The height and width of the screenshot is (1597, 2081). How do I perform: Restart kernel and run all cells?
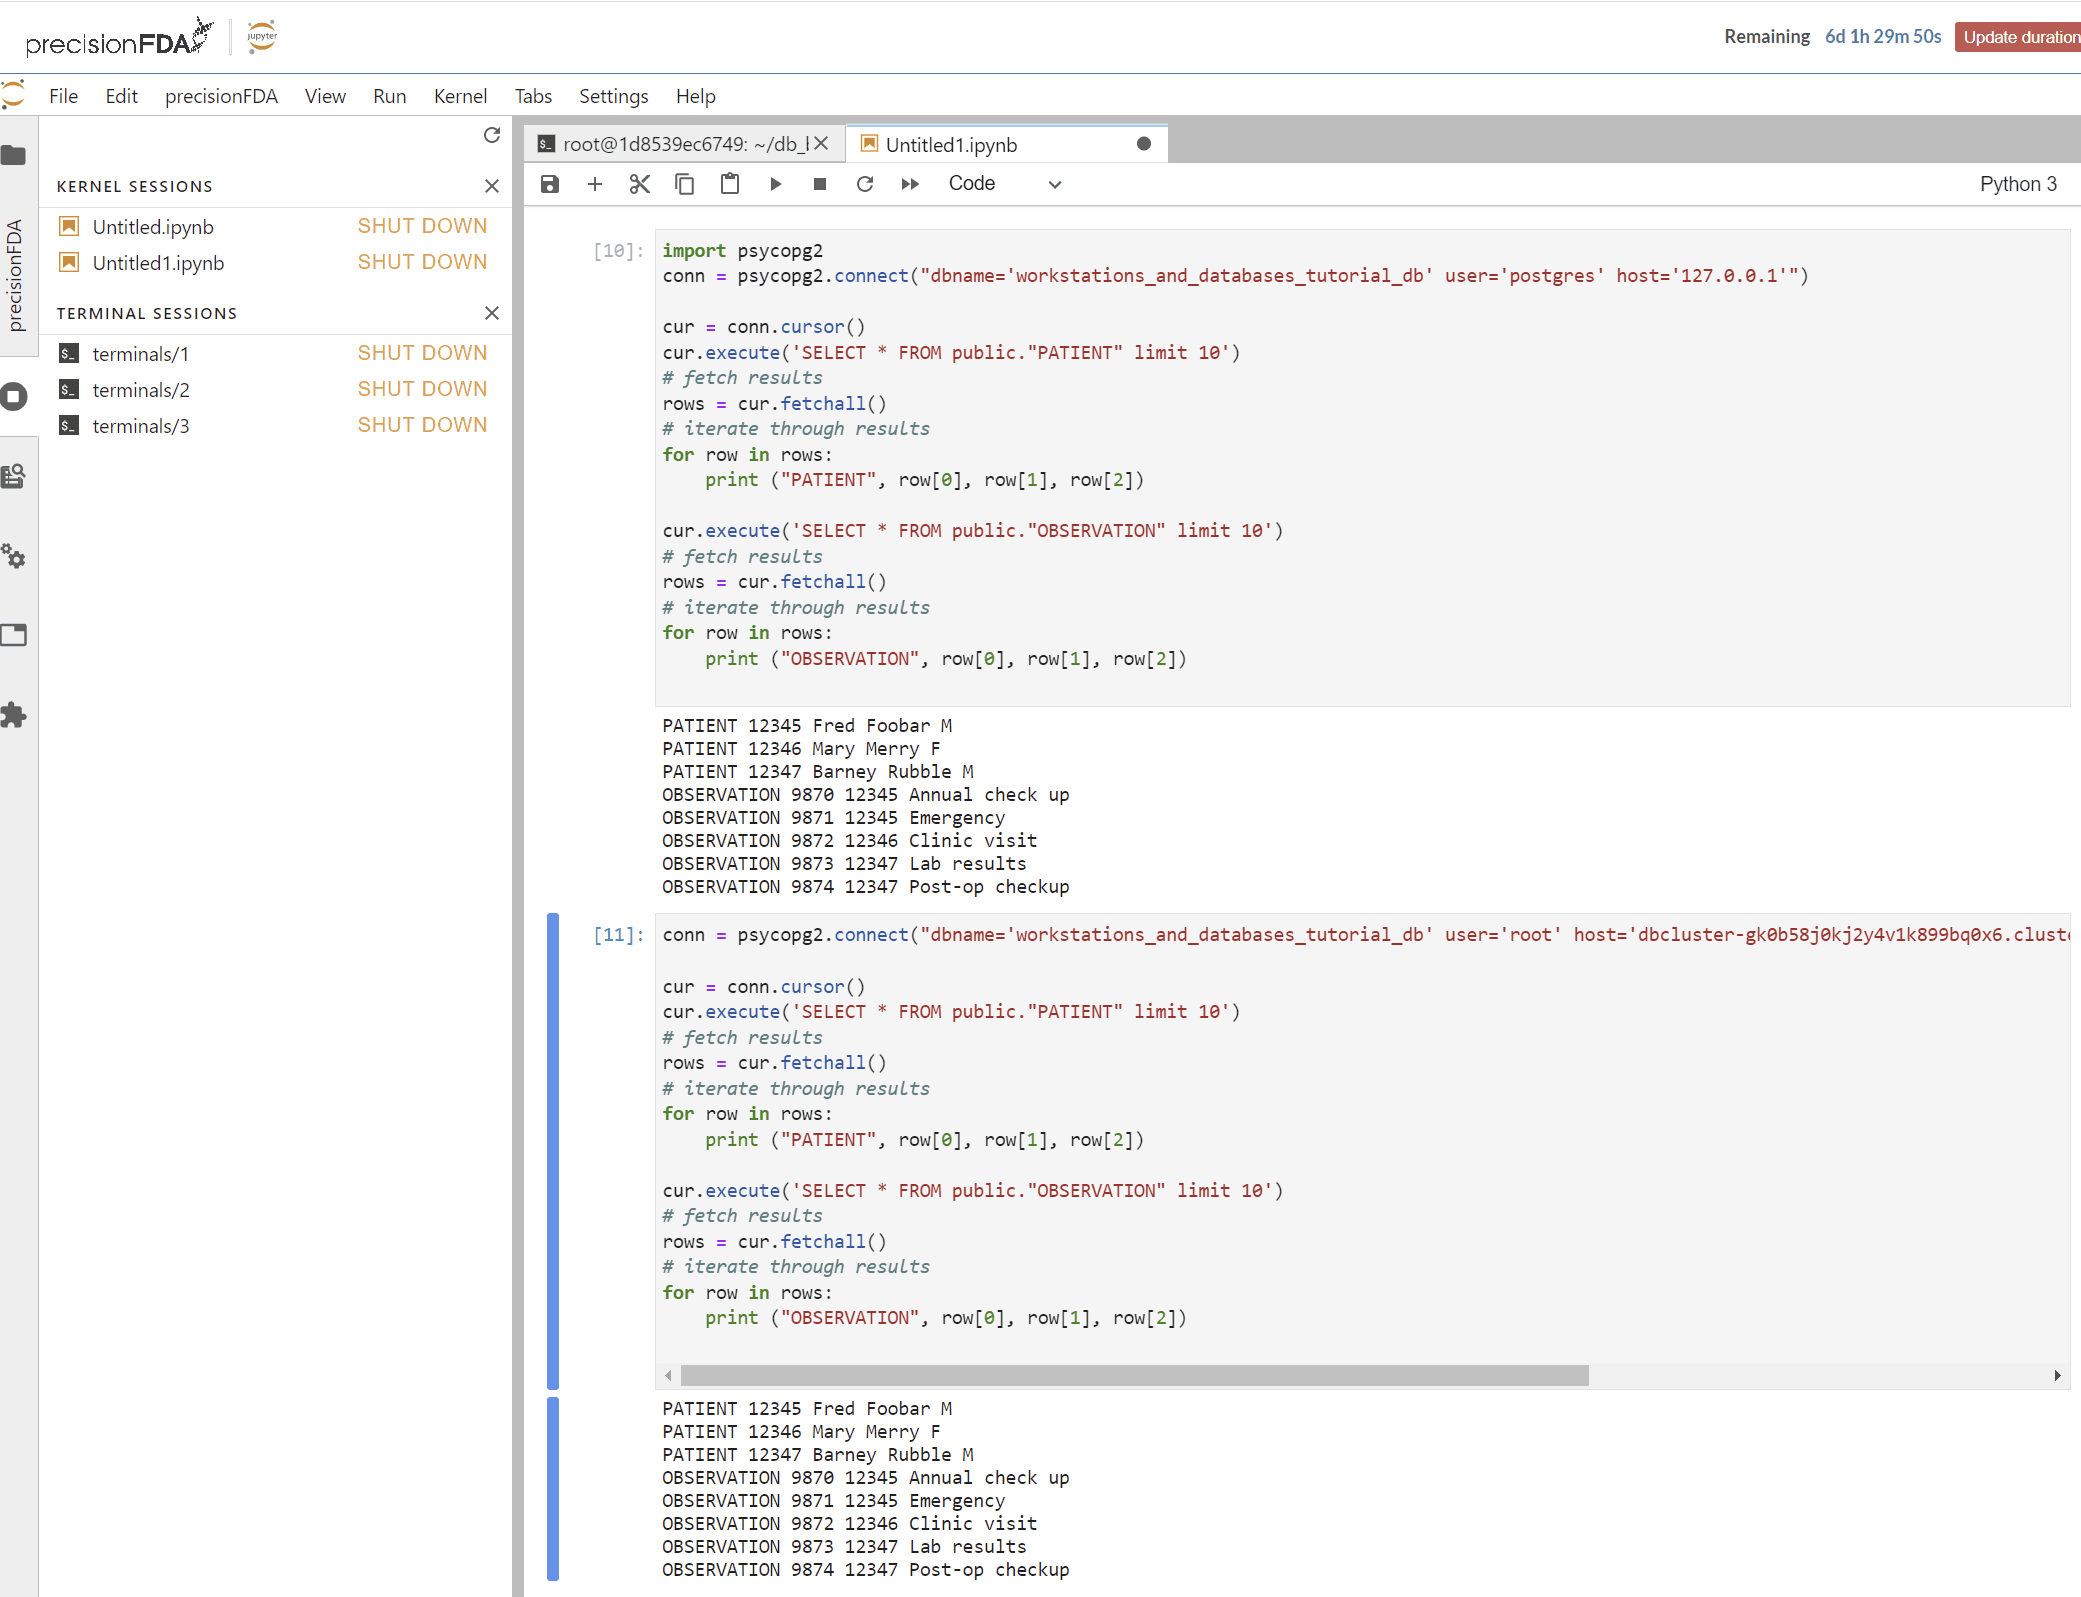[x=910, y=184]
